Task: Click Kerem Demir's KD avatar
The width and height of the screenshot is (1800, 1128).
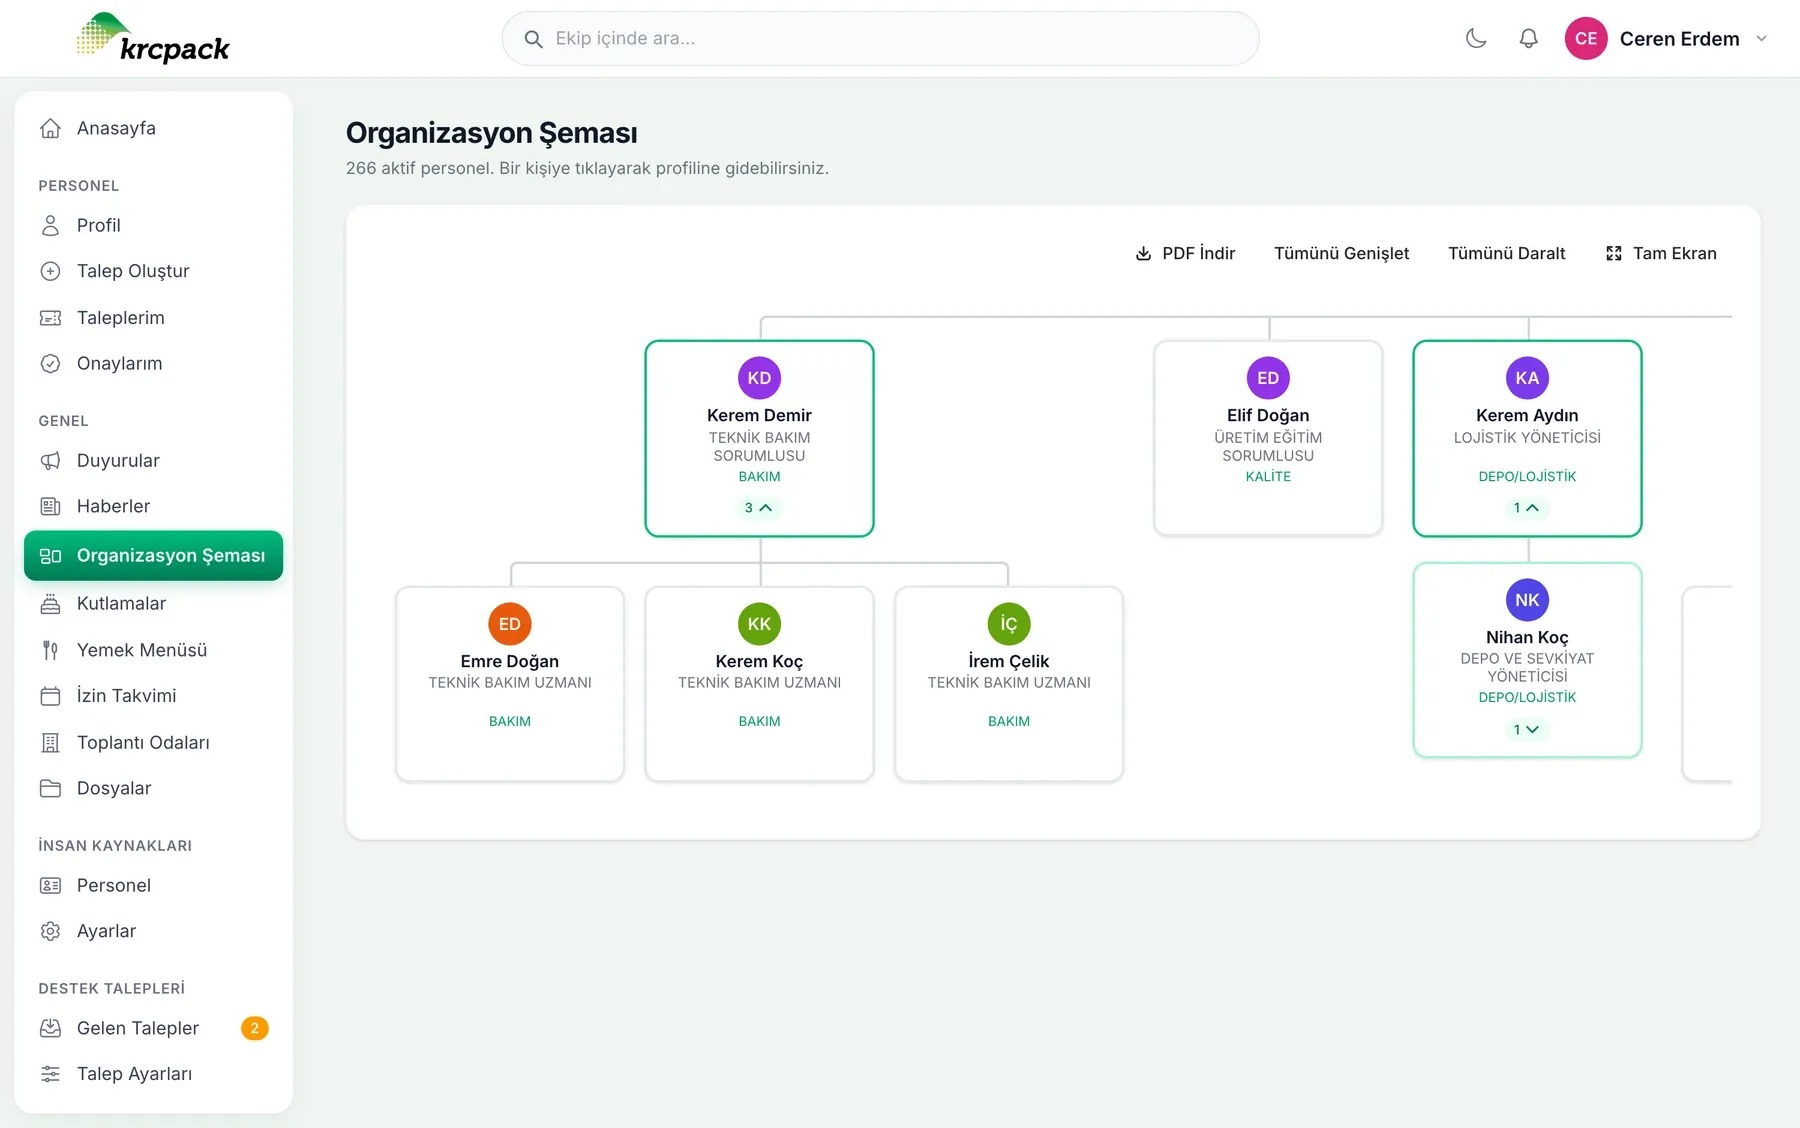Action: [x=759, y=378]
